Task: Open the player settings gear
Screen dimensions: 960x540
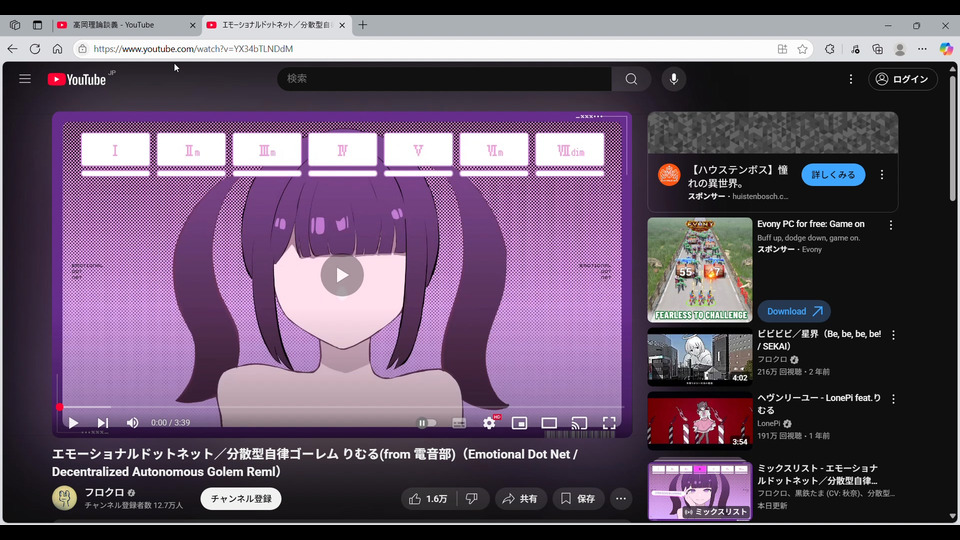Action: click(x=489, y=423)
